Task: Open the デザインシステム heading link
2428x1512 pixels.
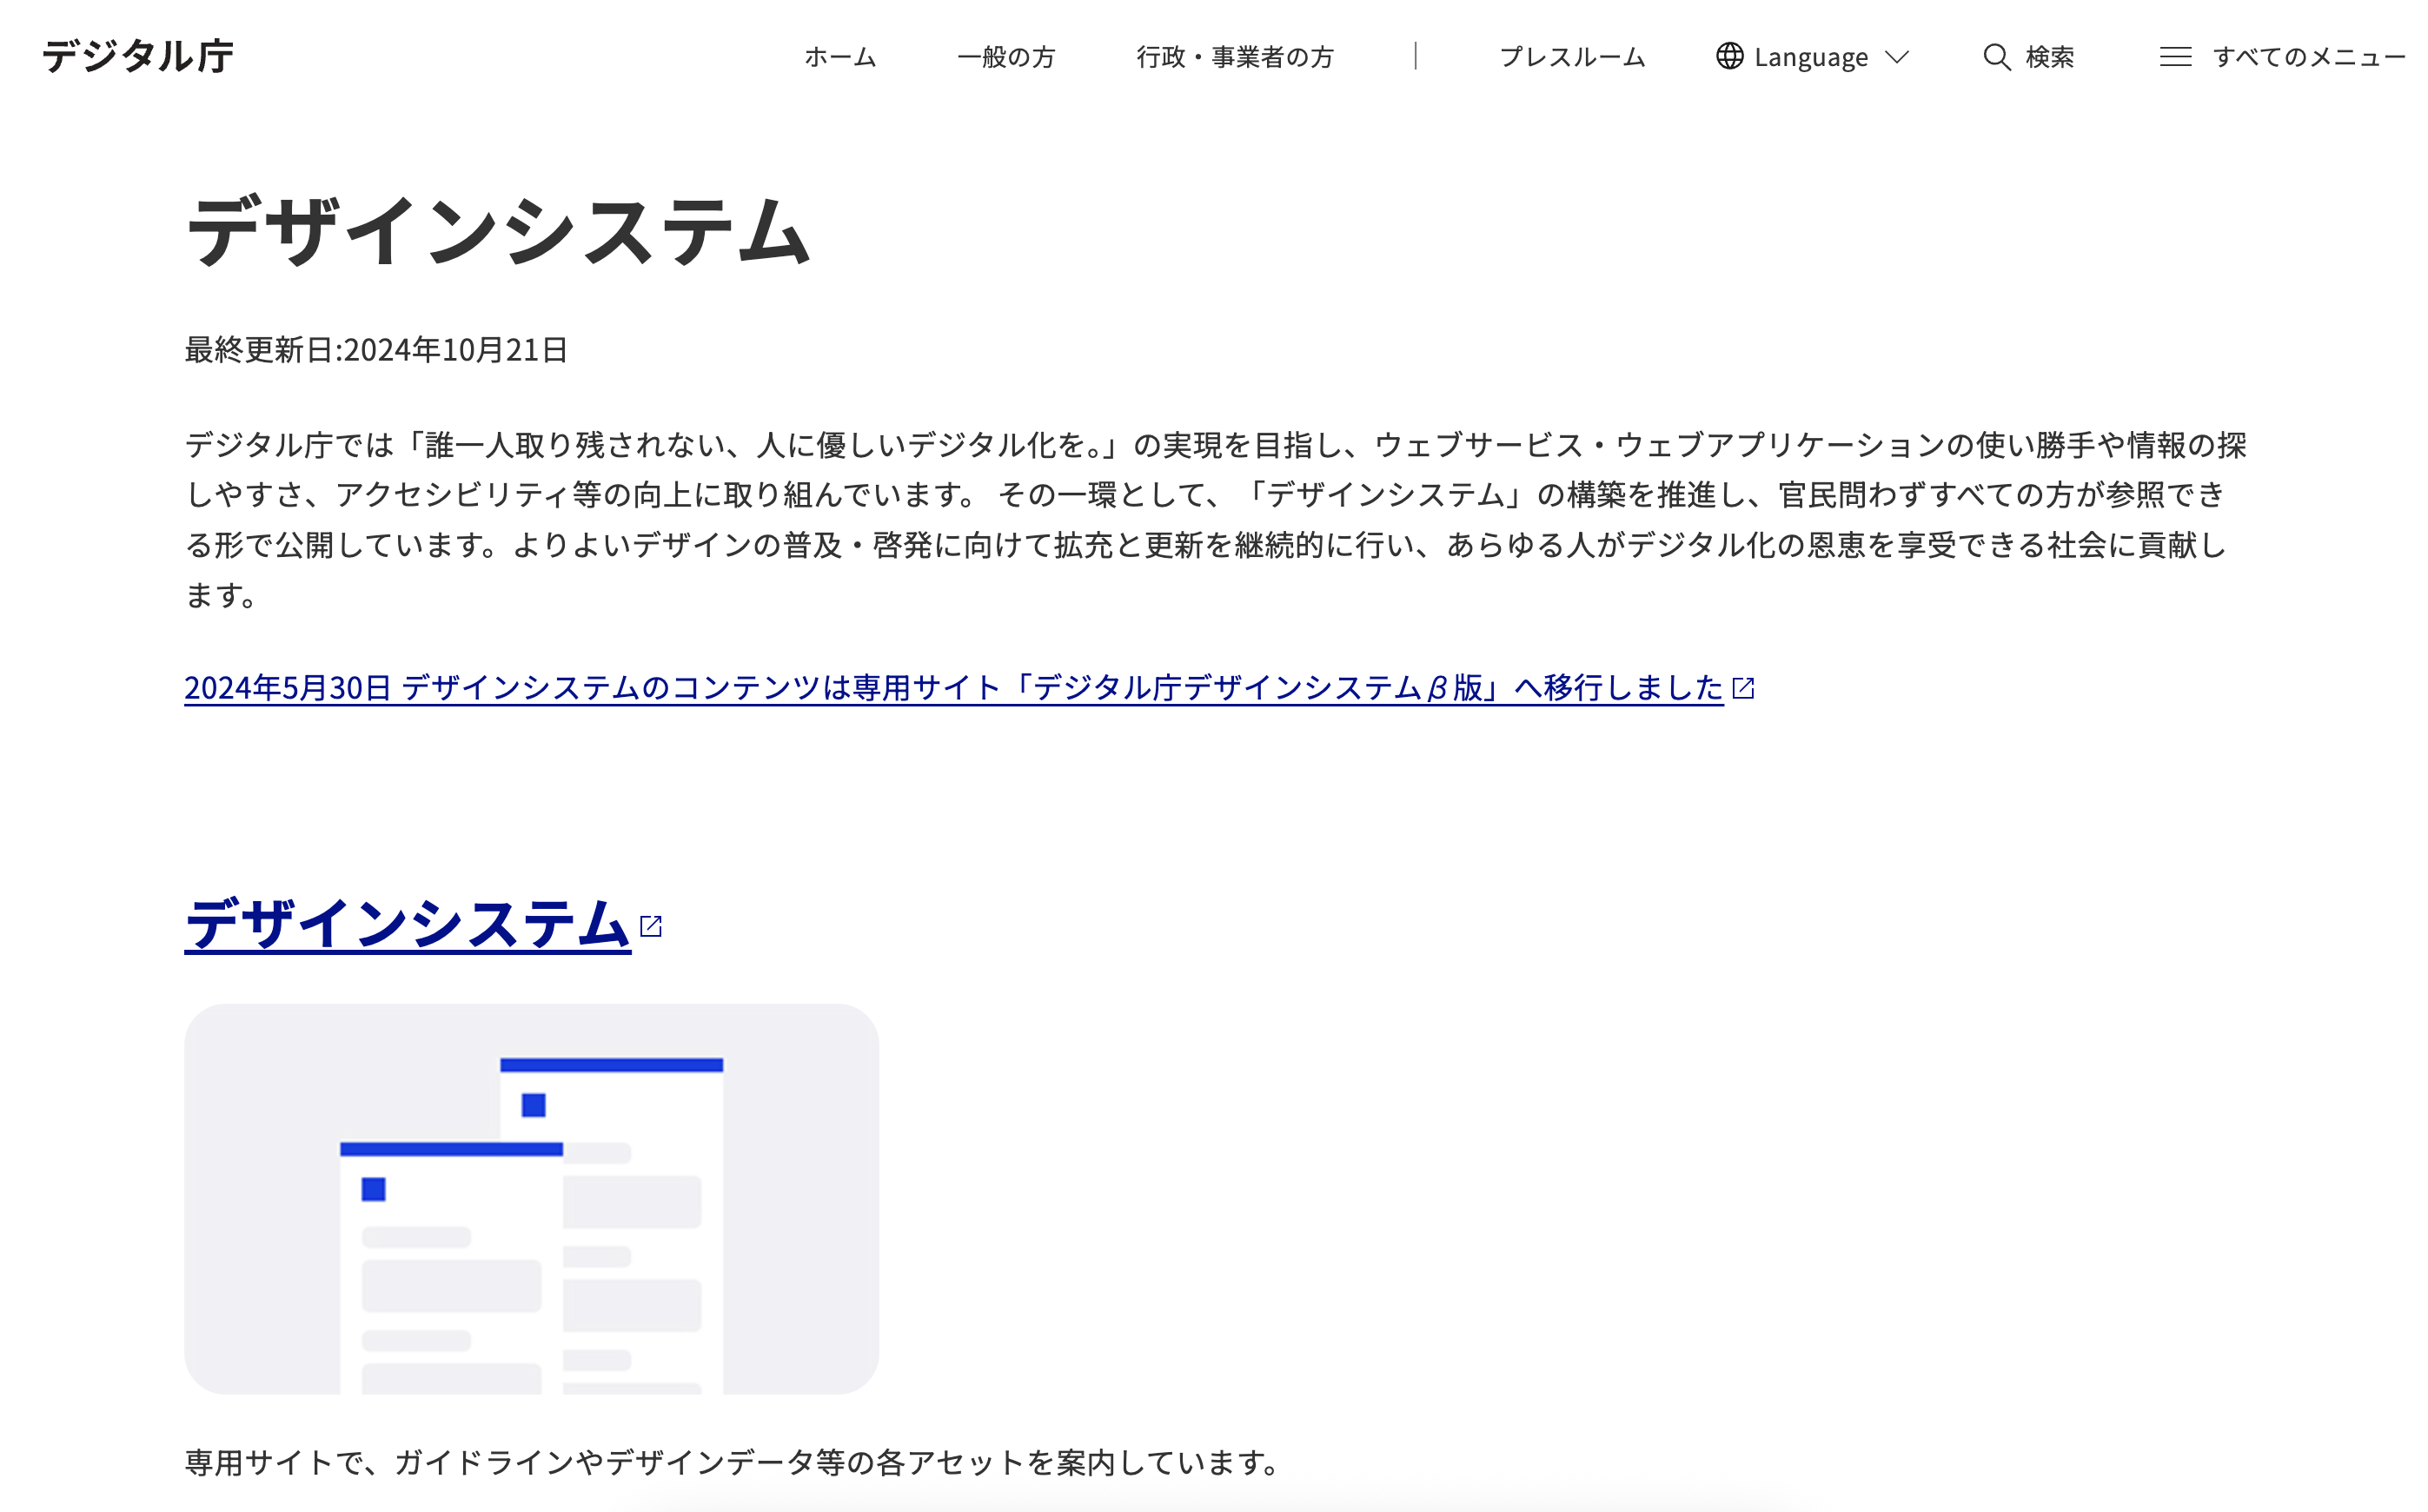Action: [407, 924]
